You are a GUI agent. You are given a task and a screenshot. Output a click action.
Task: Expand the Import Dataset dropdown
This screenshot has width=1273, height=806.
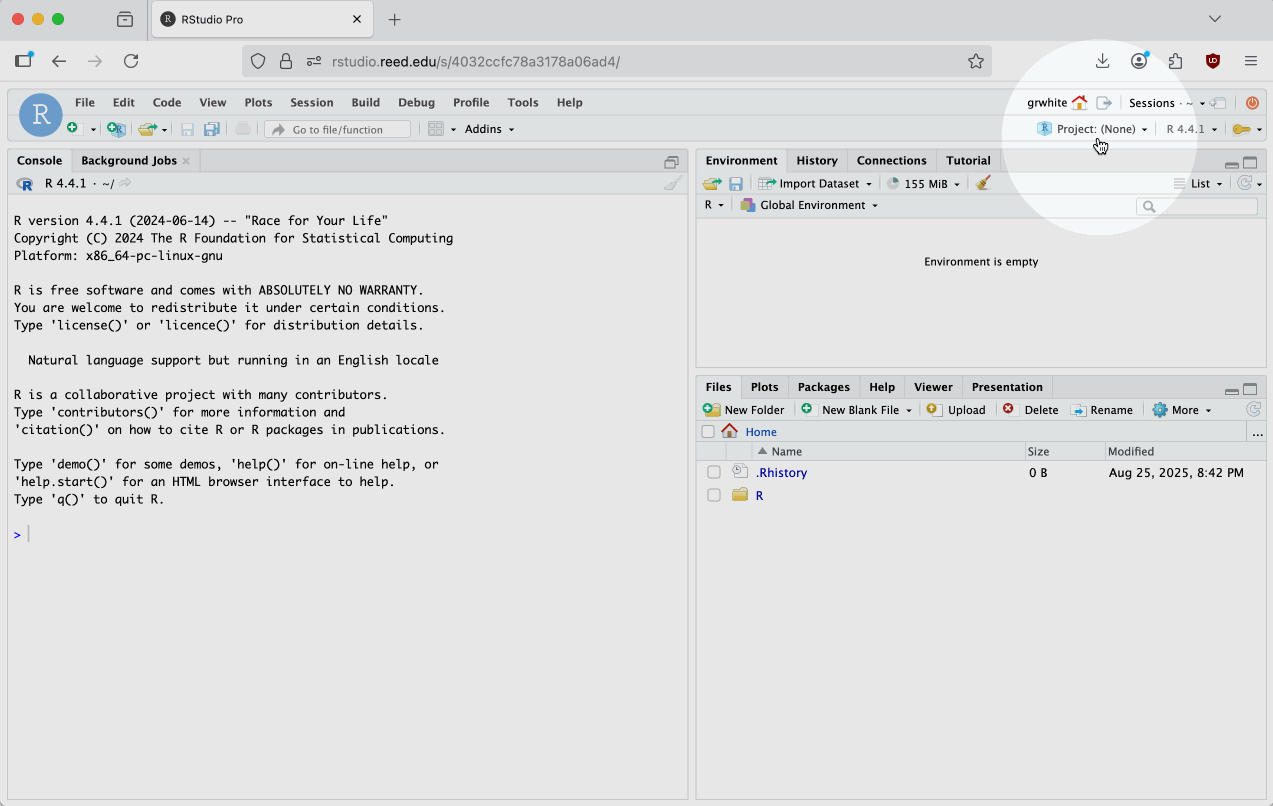click(x=817, y=184)
